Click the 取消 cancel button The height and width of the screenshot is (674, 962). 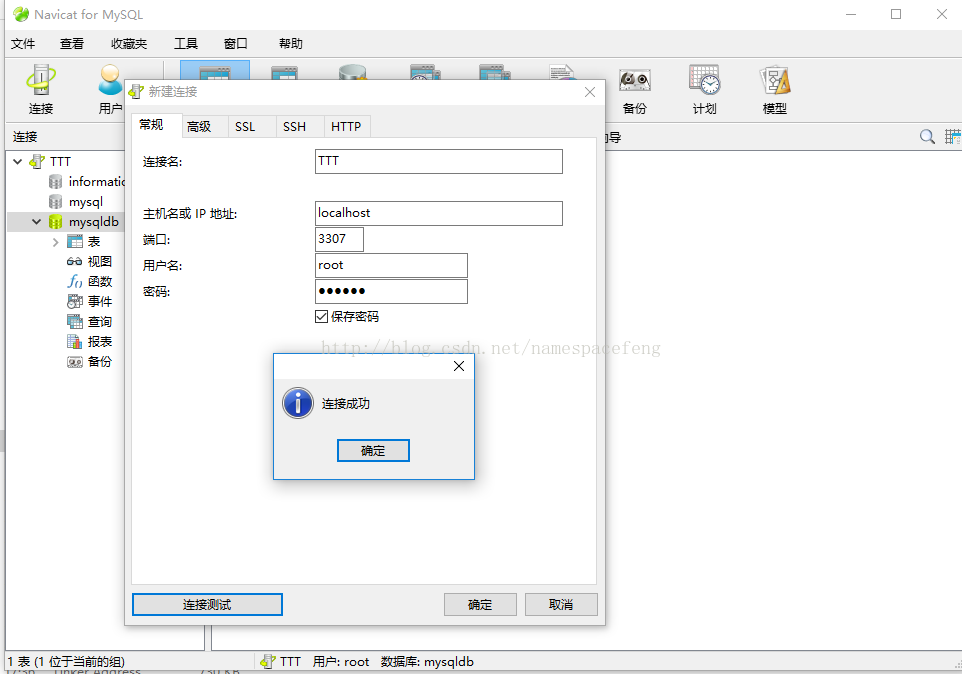(561, 605)
